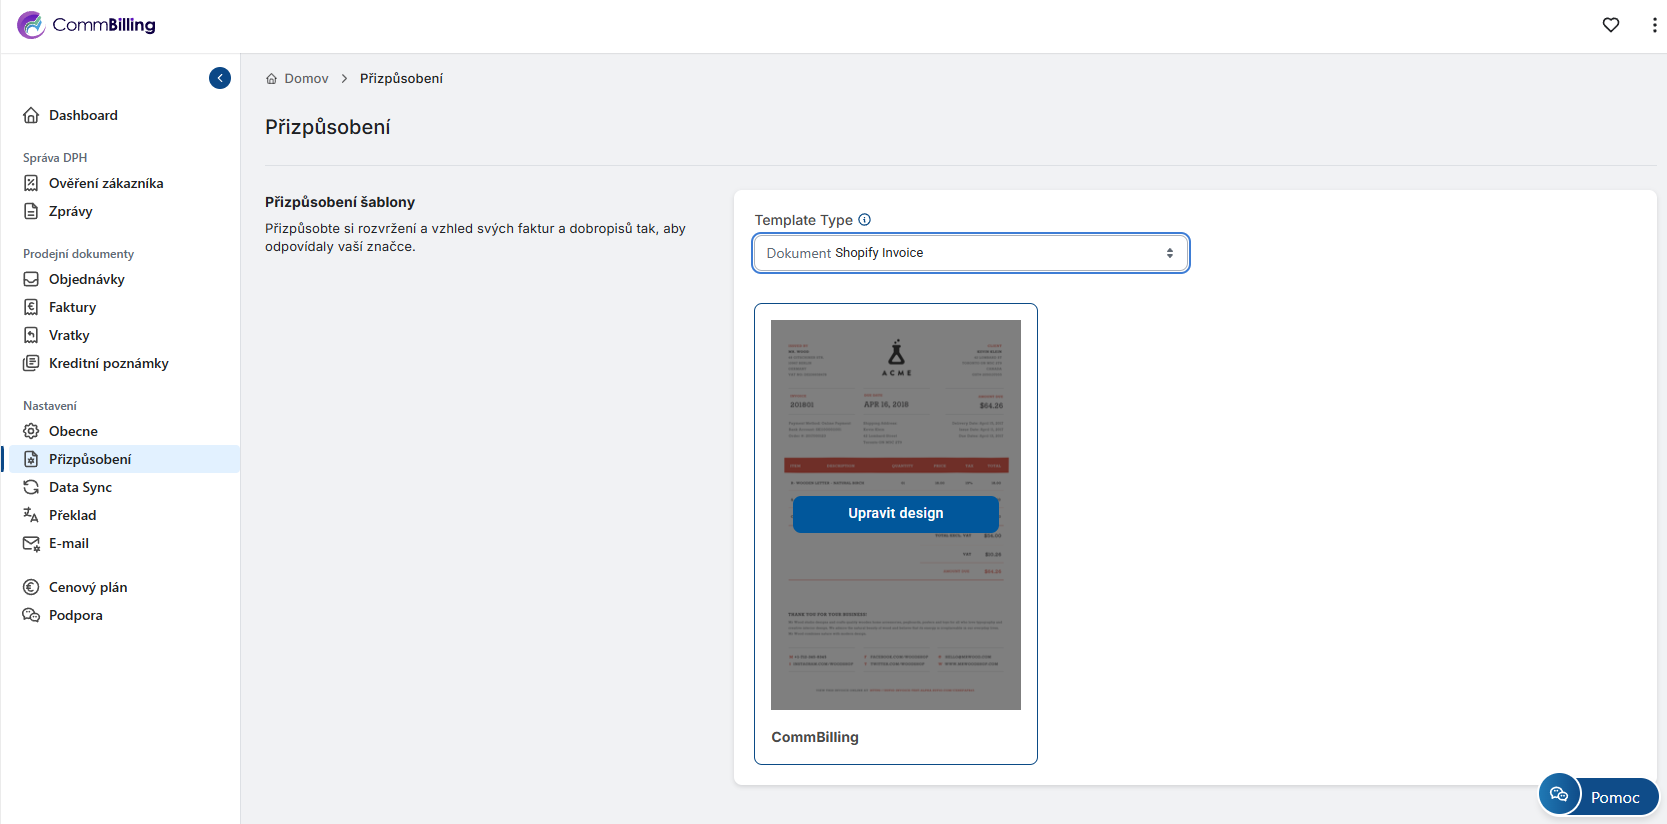Open the Template Type dropdown
1667x824 pixels.
click(970, 253)
